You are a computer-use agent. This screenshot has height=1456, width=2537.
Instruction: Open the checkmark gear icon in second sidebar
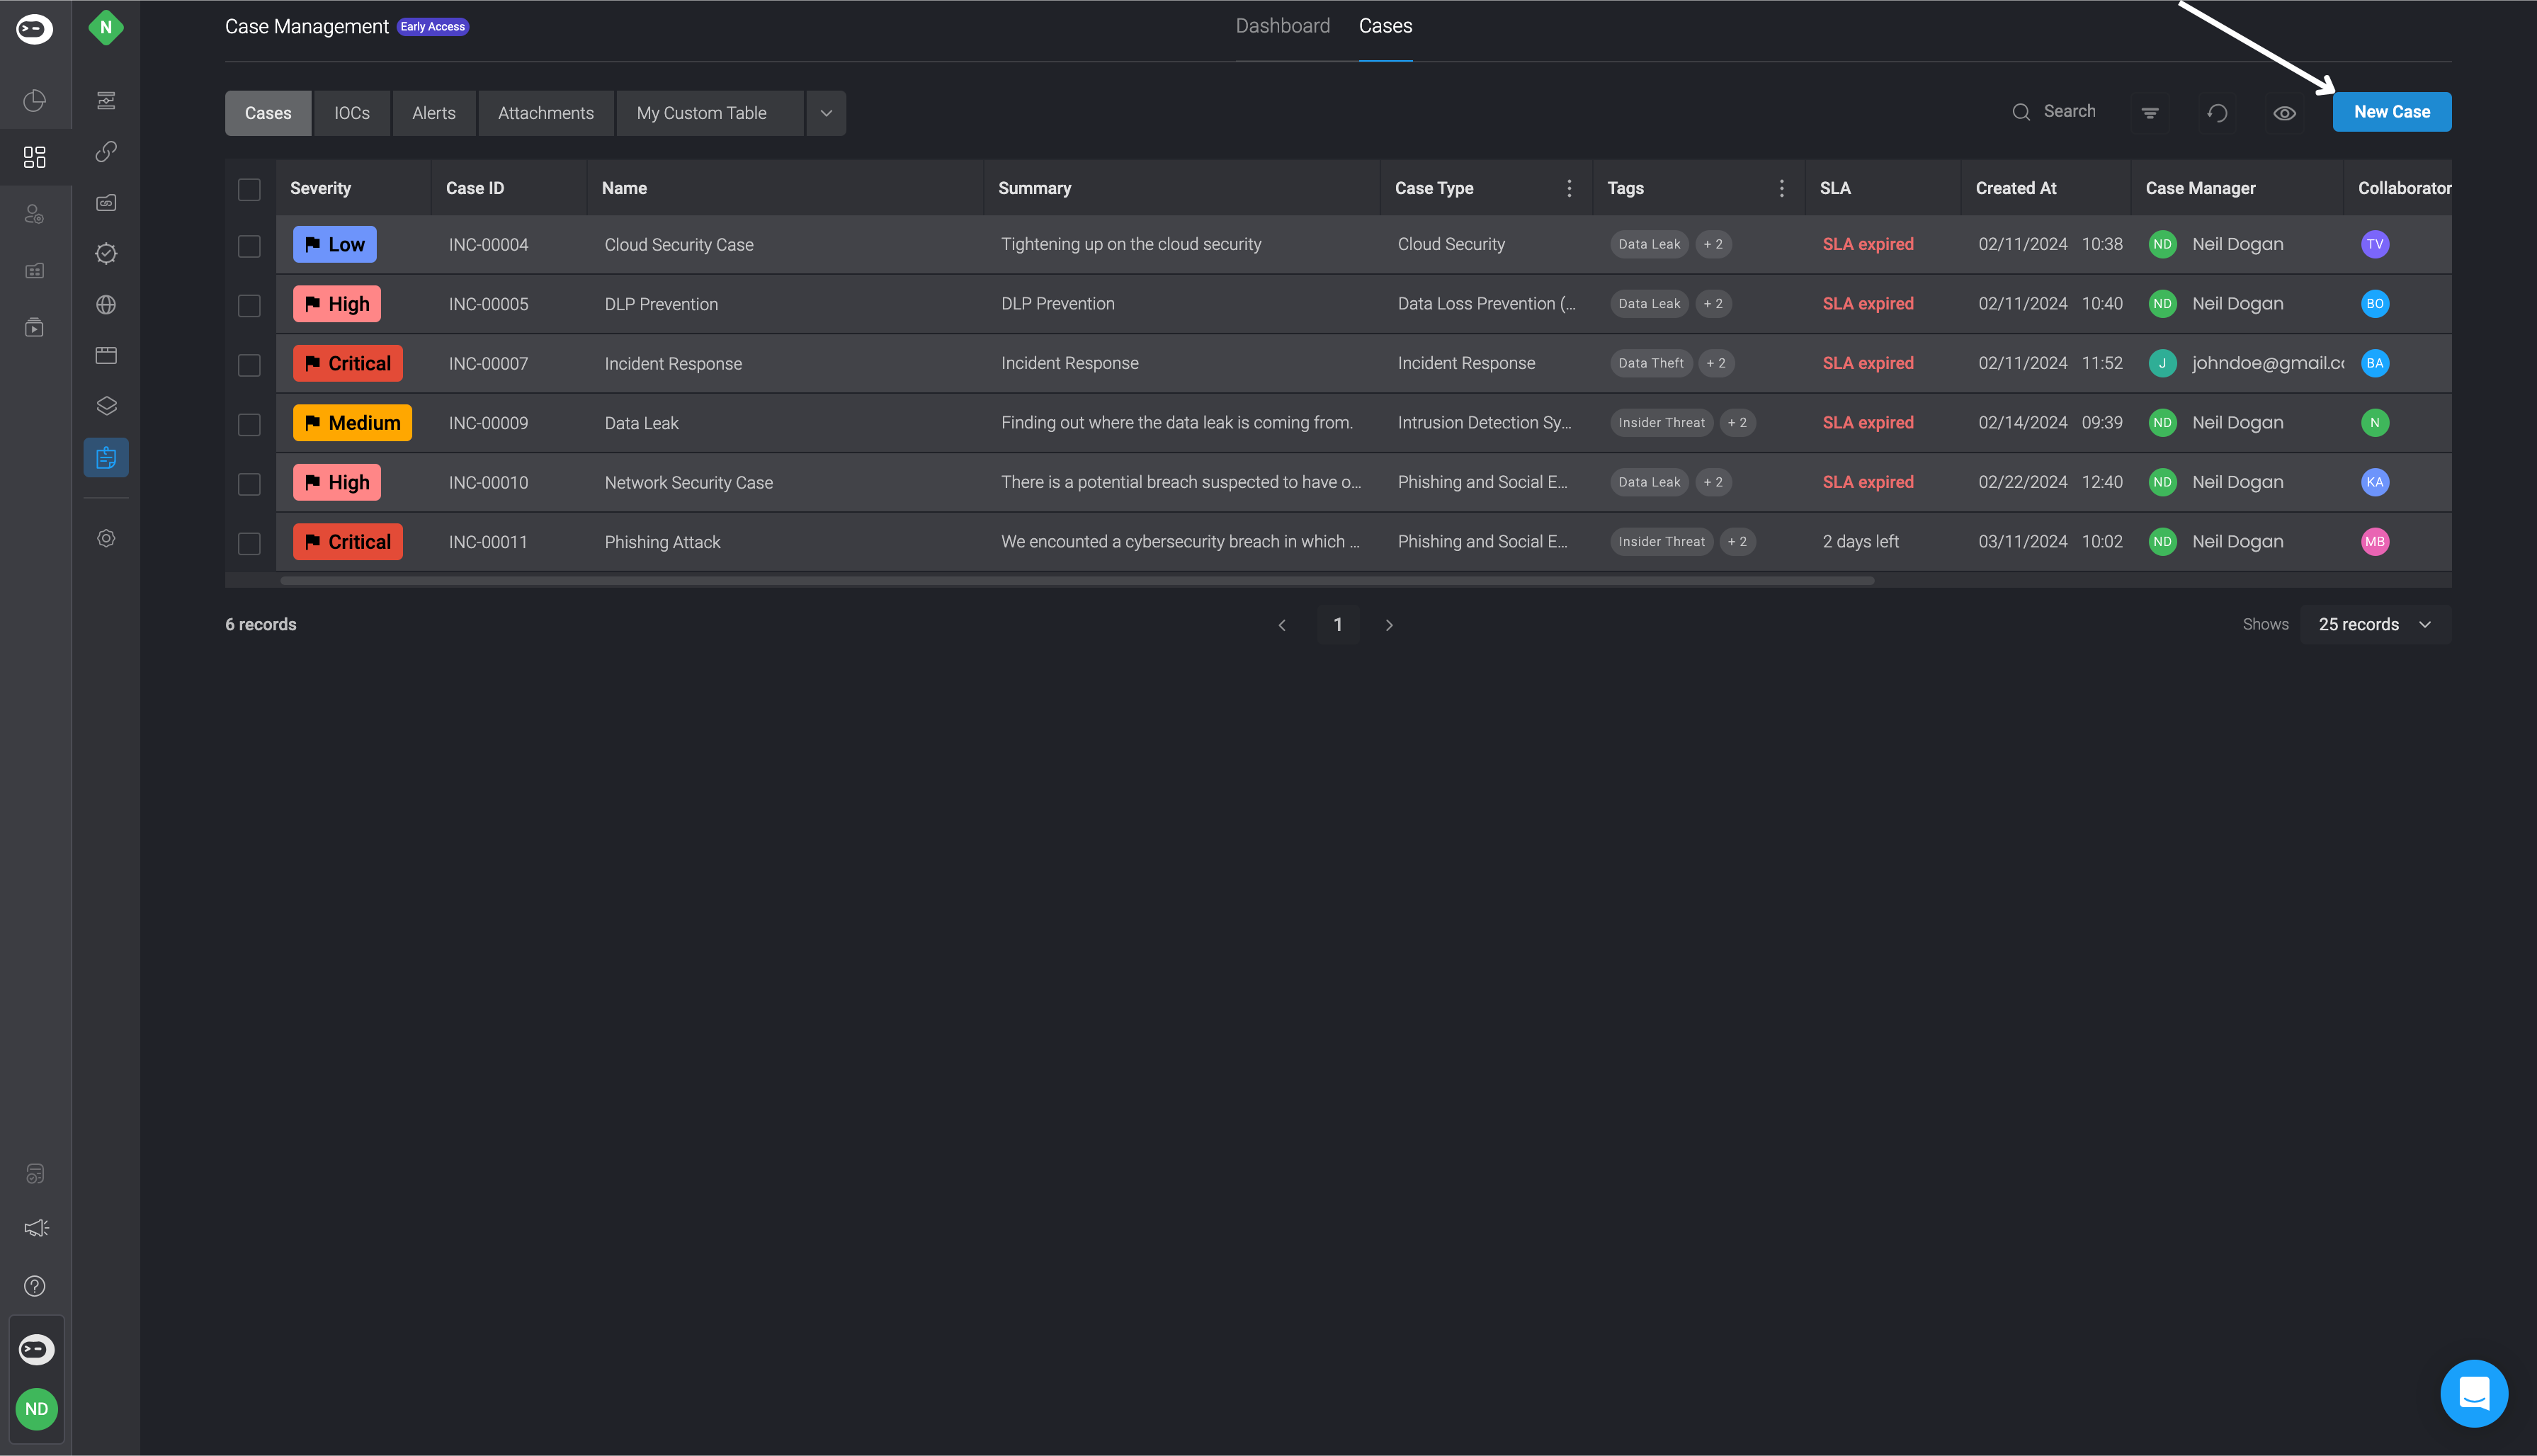pyautogui.click(x=106, y=254)
